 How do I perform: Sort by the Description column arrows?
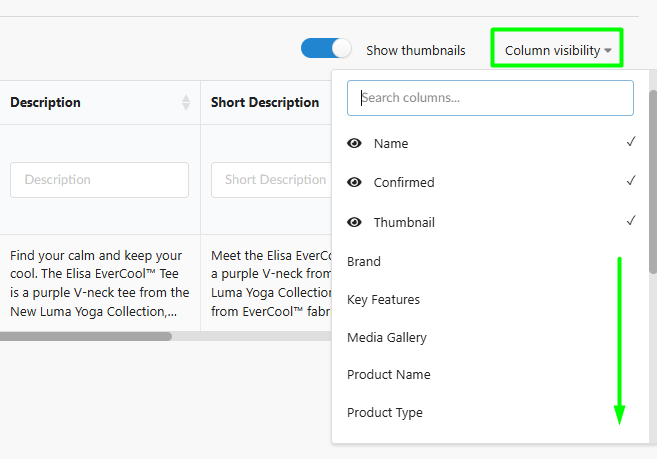click(186, 102)
